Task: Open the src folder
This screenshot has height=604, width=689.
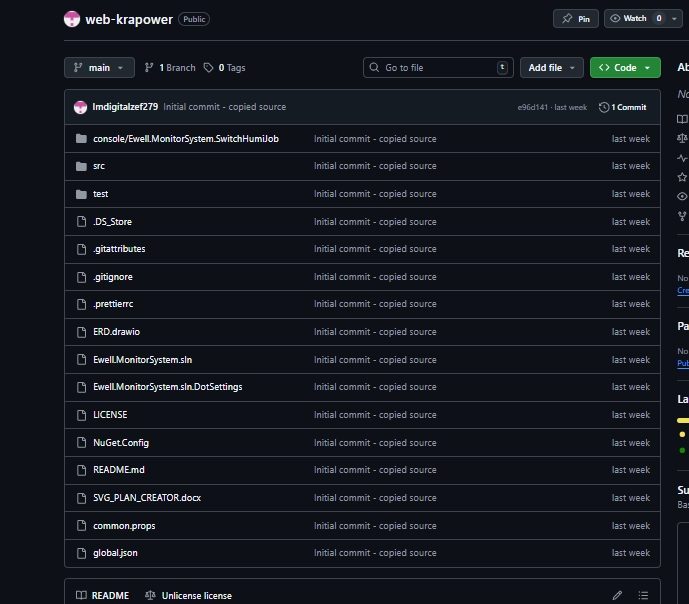Action: point(99,166)
